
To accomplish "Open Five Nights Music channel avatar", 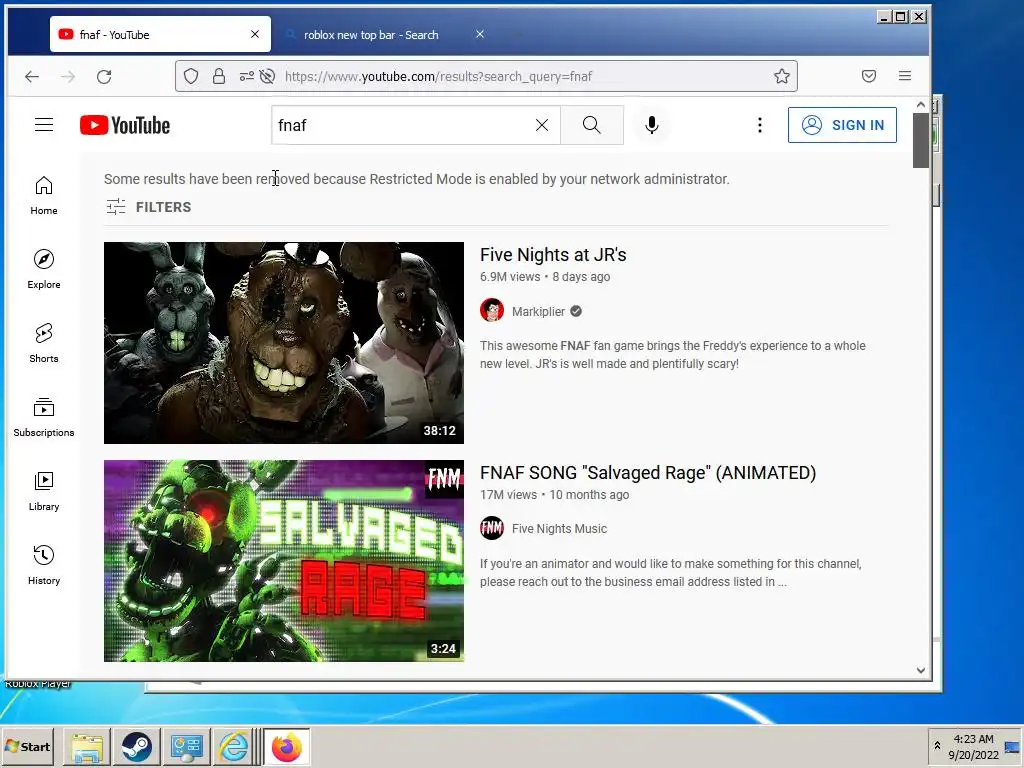I will click(492, 528).
